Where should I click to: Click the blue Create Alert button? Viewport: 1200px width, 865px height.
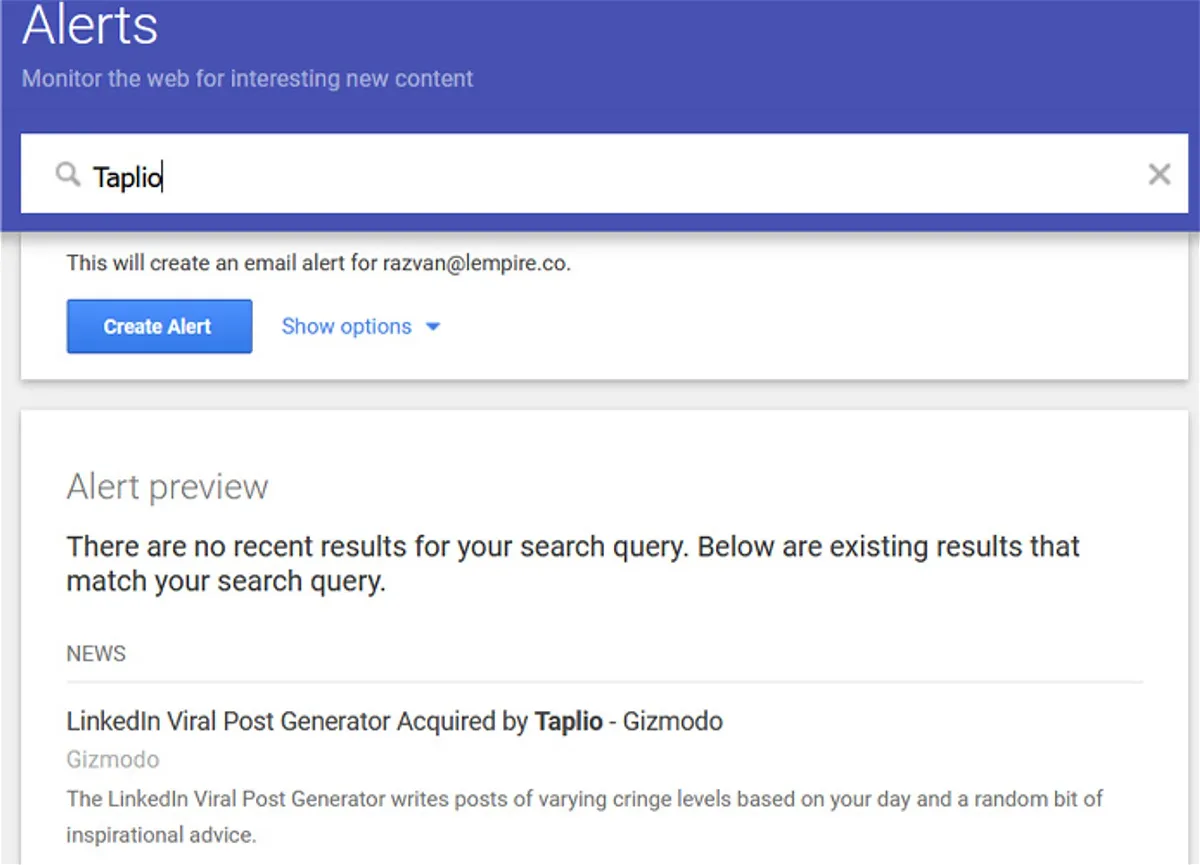point(159,326)
